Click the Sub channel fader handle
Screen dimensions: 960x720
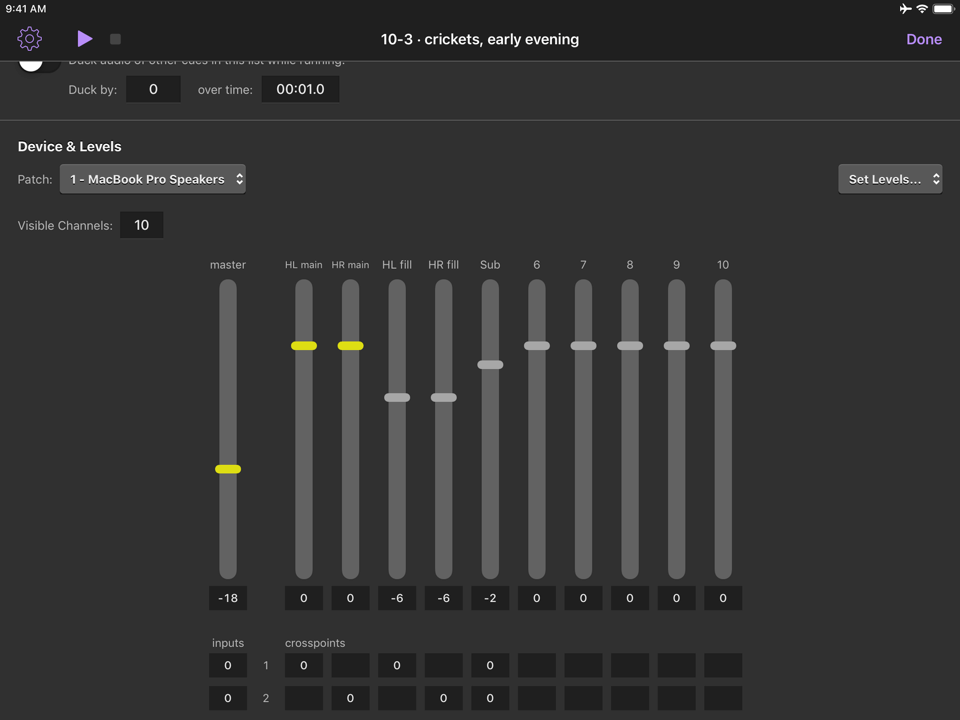click(490, 364)
